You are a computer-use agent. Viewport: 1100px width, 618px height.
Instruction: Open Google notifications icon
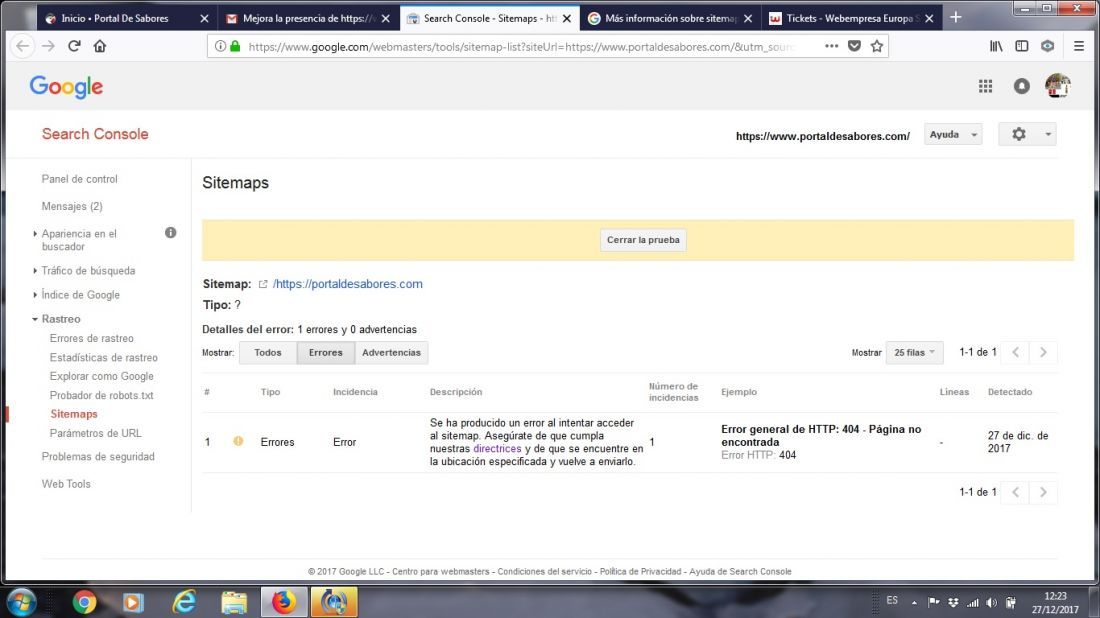click(x=1021, y=86)
